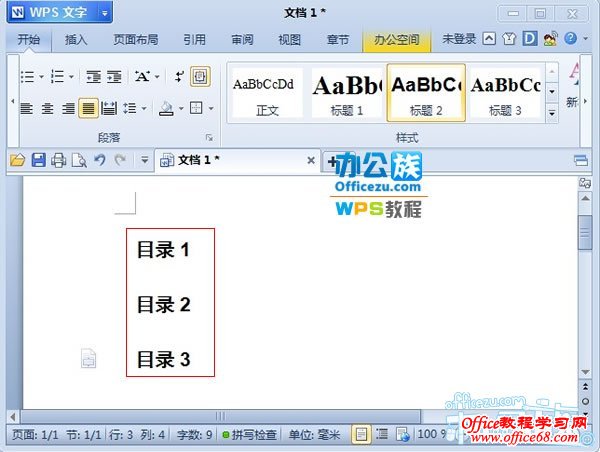600x452 pixels.
Task: Apply the 标题 1 style
Action: point(347,93)
